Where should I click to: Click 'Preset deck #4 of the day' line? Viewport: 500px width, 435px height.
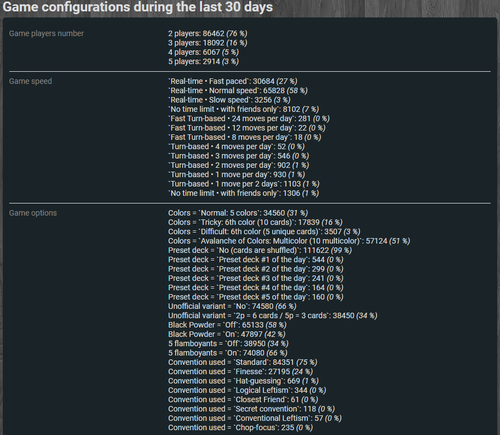(256, 287)
